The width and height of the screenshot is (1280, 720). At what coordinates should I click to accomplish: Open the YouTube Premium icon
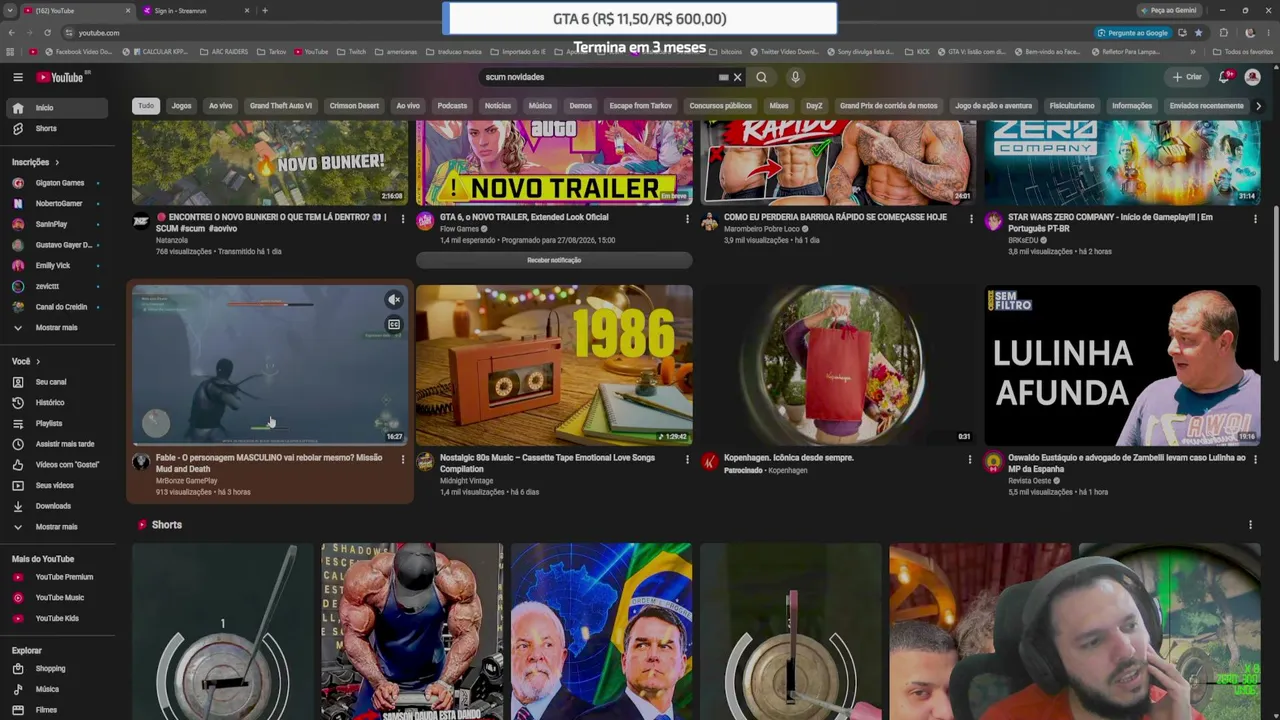[x=18, y=577]
